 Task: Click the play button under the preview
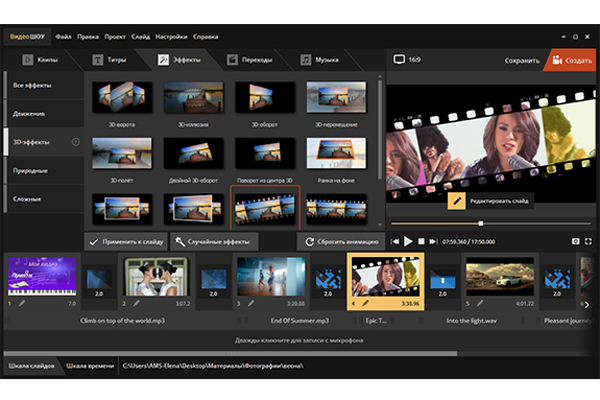[x=408, y=241]
